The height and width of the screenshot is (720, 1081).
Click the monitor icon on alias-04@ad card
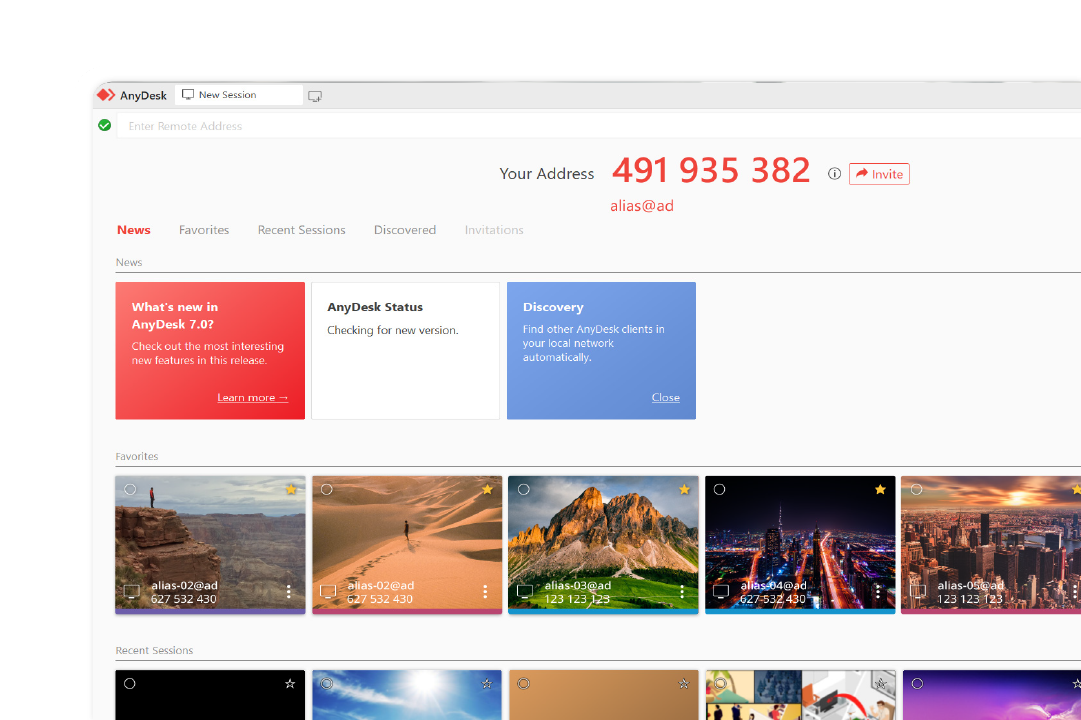[x=721, y=592]
